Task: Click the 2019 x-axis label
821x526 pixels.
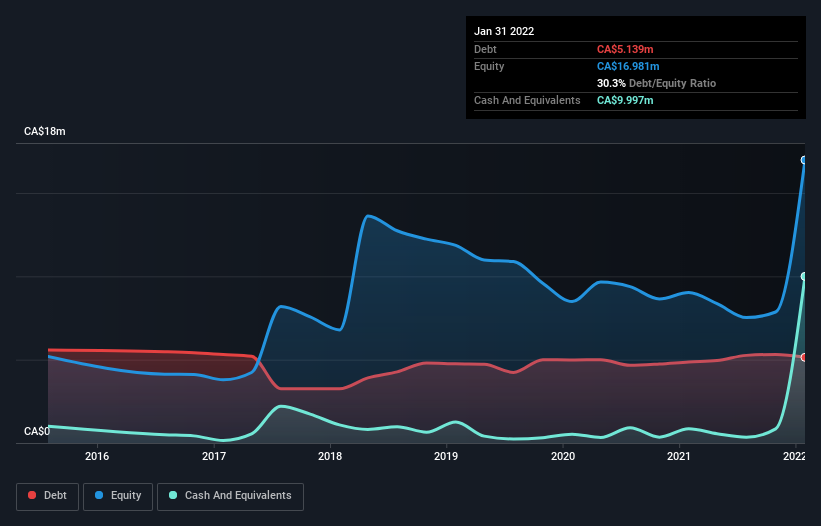Action: [x=446, y=456]
